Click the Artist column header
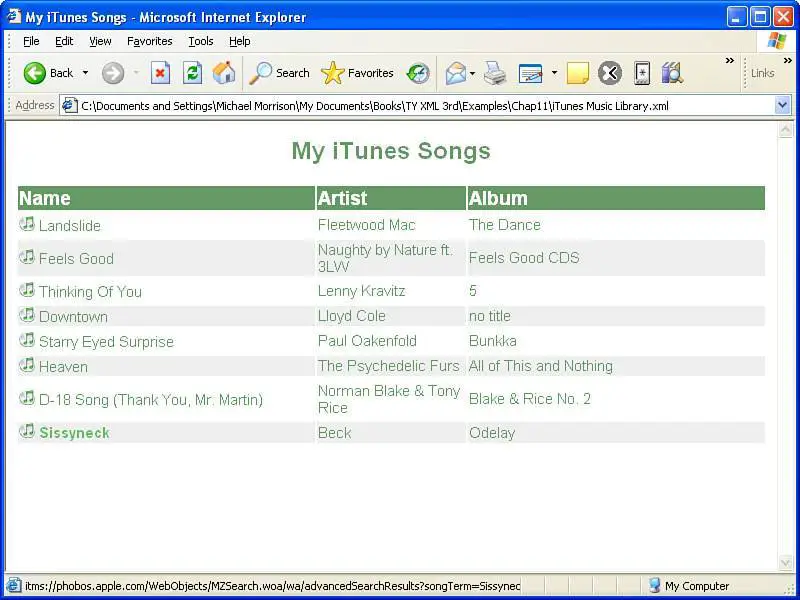 point(391,198)
